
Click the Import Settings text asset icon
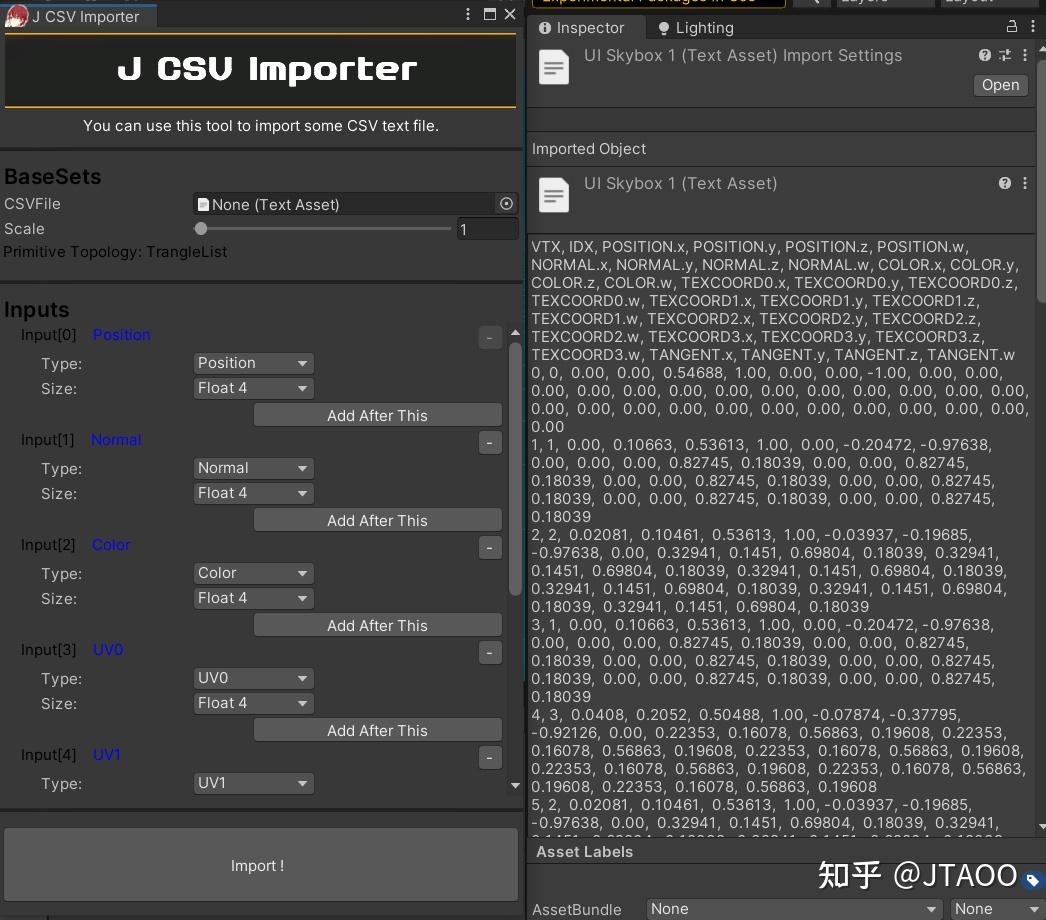pos(554,67)
